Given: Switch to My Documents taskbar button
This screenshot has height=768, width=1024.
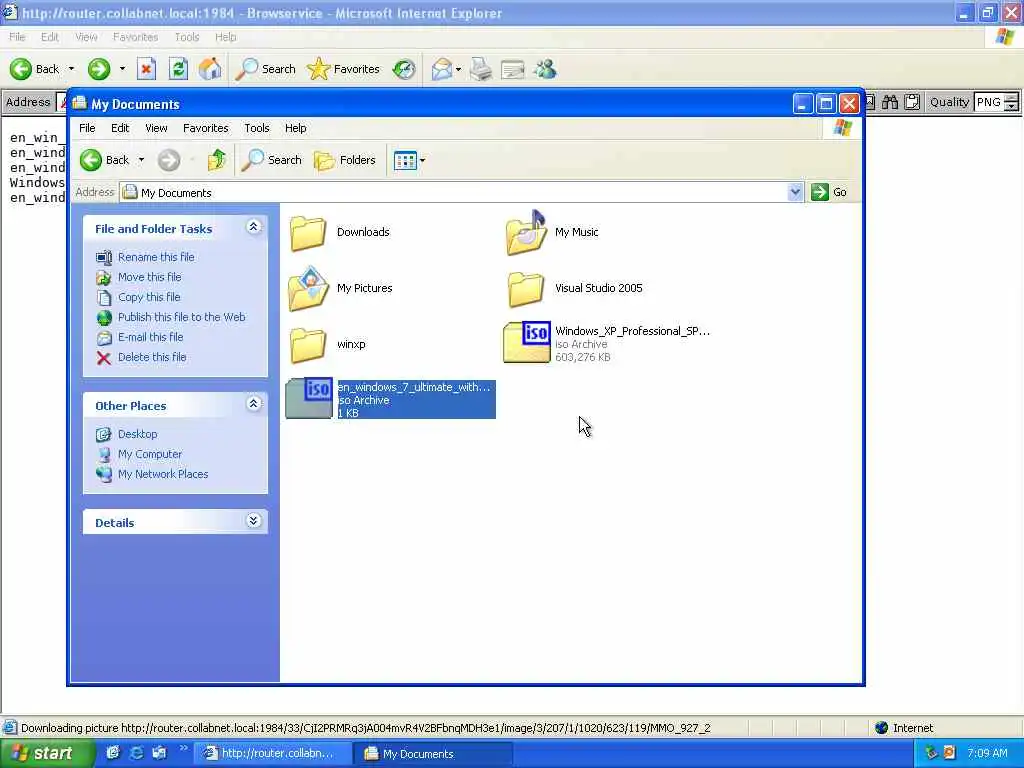Looking at the screenshot, I should pyautogui.click(x=434, y=754).
